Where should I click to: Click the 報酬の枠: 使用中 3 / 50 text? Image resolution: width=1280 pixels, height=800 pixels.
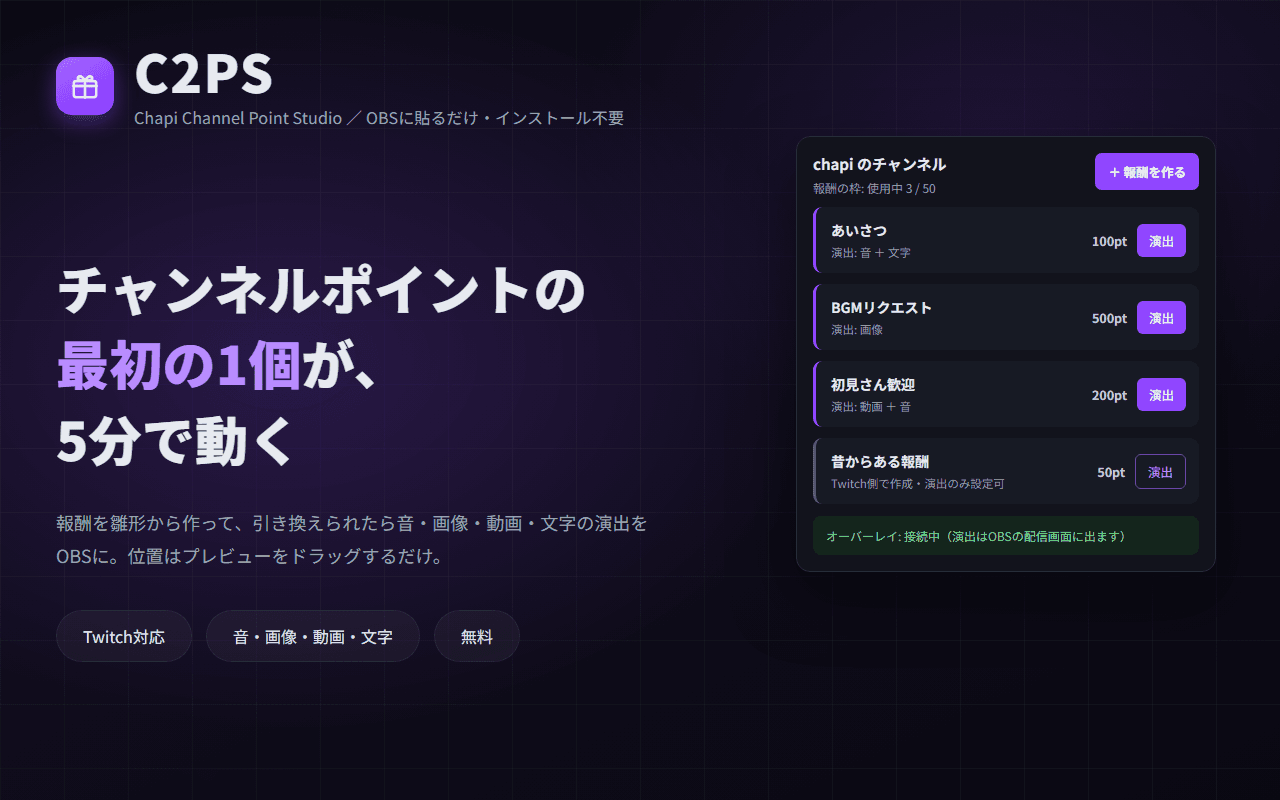(x=875, y=188)
